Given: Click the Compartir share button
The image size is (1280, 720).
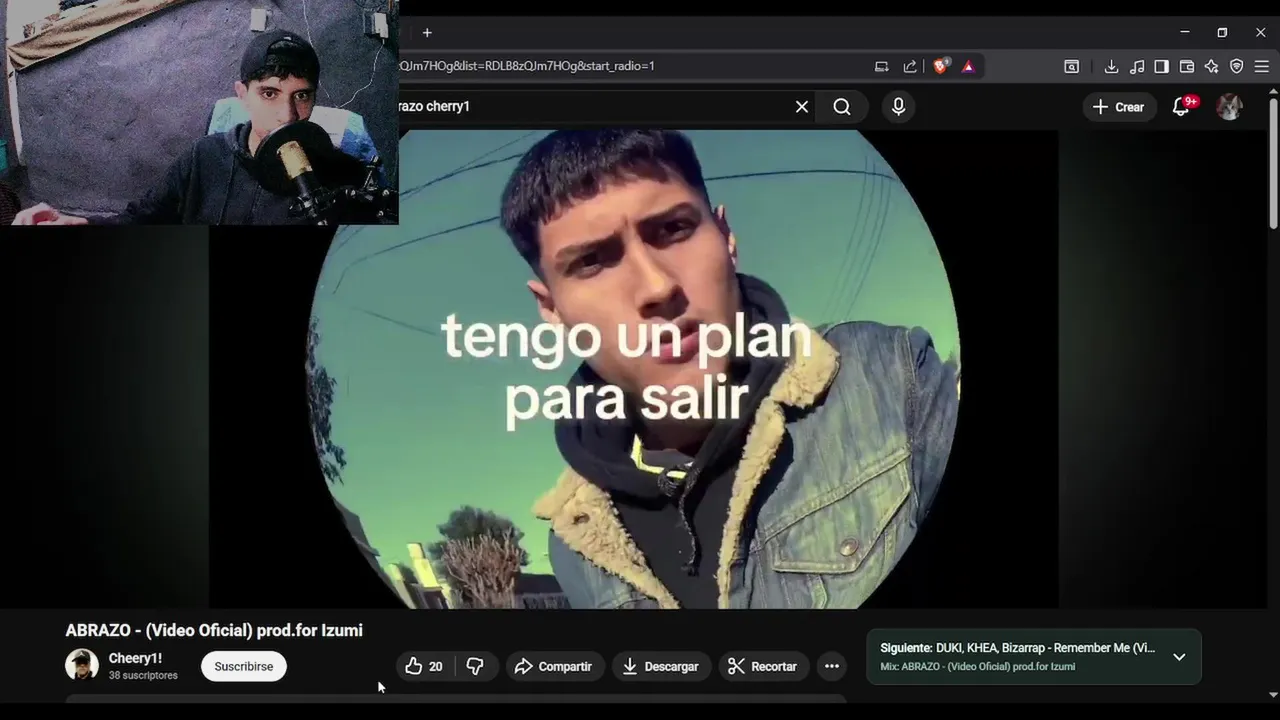Looking at the screenshot, I should click(x=553, y=666).
